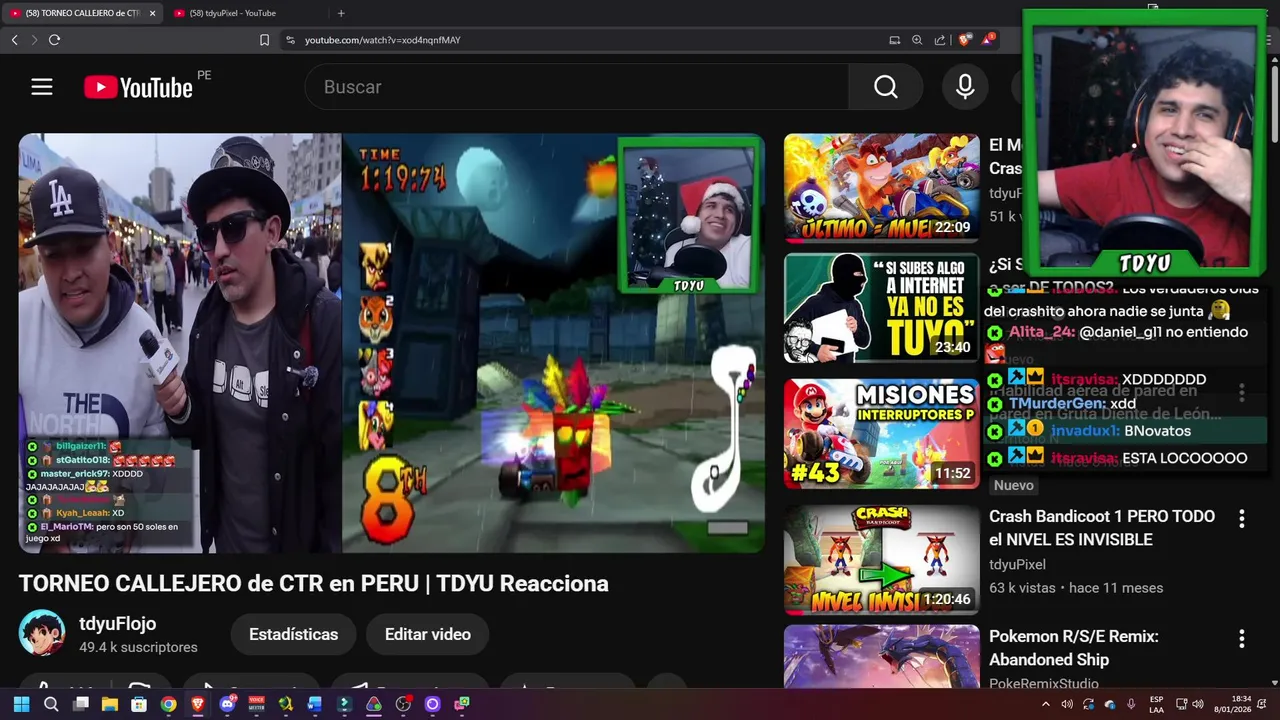
Task: Click the 49.4 k suscriptores text
Action: click(138, 648)
